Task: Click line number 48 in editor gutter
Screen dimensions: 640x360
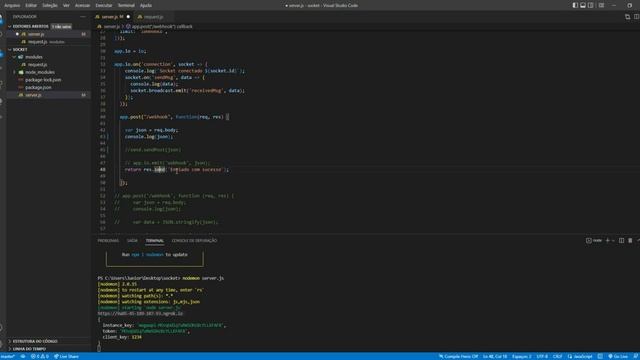Action: coord(102,169)
